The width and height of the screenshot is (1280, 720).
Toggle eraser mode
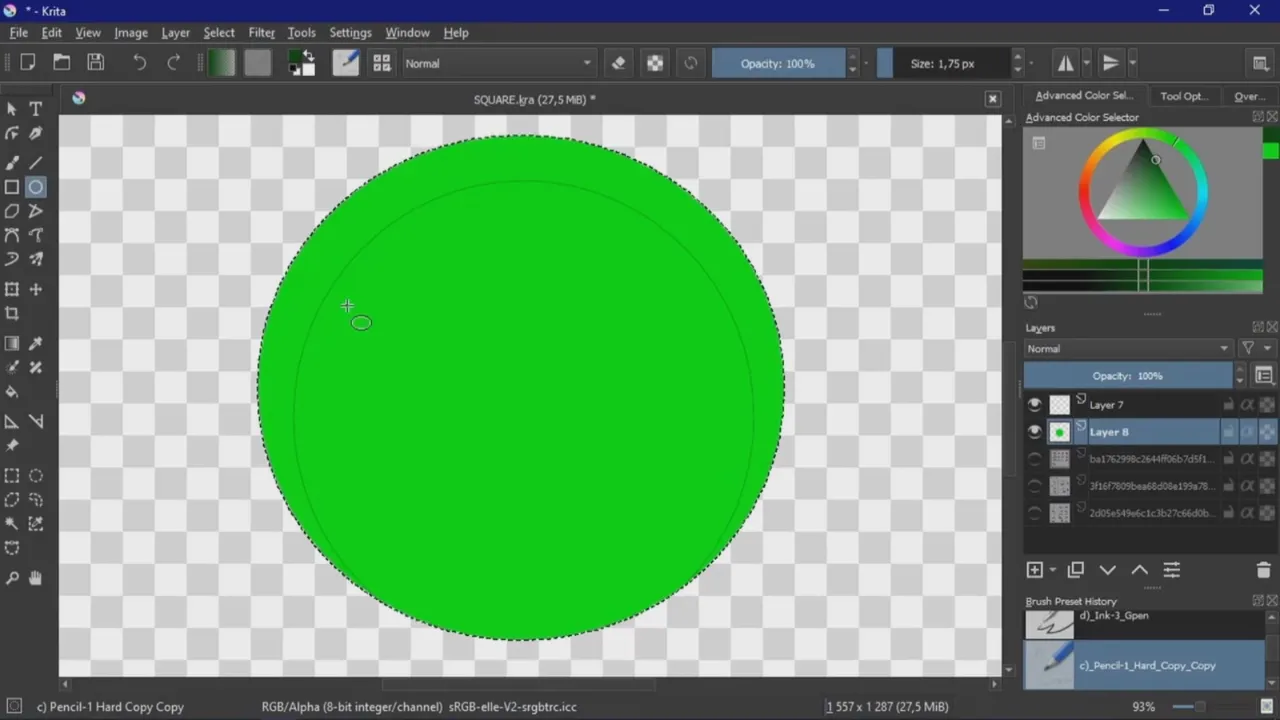coord(618,63)
